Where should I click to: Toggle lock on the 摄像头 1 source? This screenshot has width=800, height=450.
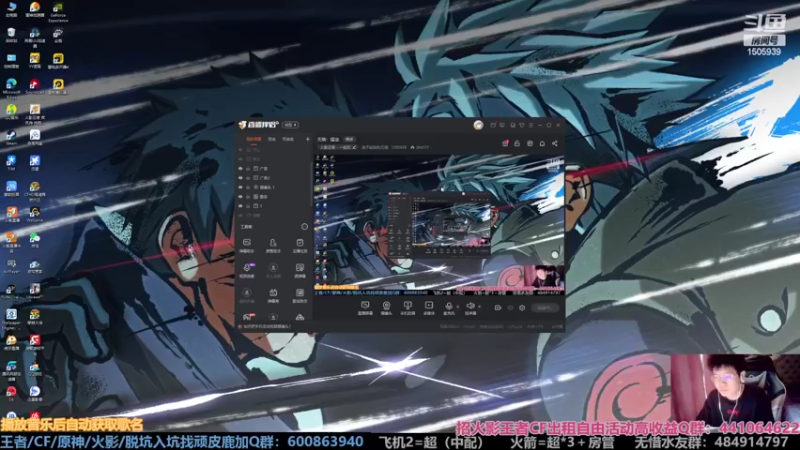tap(248, 187)
